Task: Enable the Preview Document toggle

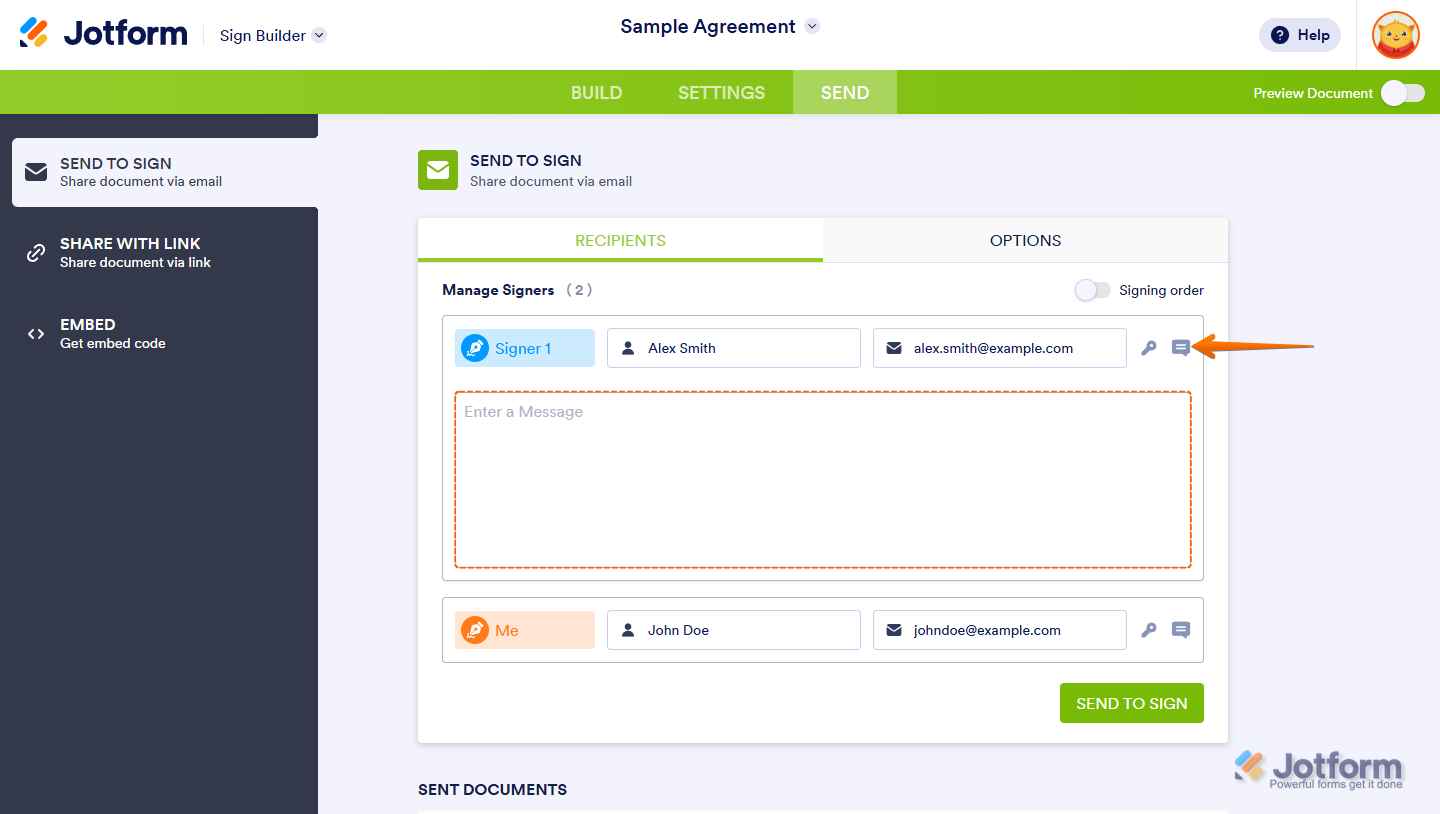Action: click(1402, 92)
